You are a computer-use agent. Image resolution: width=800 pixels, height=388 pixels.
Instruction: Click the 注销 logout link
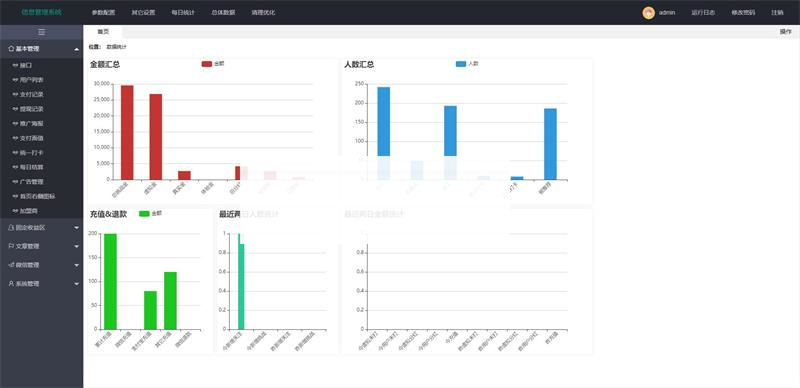point(777,13)
